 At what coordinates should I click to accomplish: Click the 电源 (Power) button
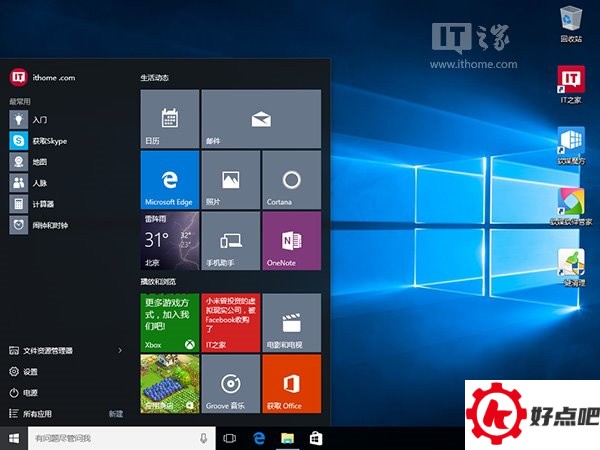tap(30, 393)
